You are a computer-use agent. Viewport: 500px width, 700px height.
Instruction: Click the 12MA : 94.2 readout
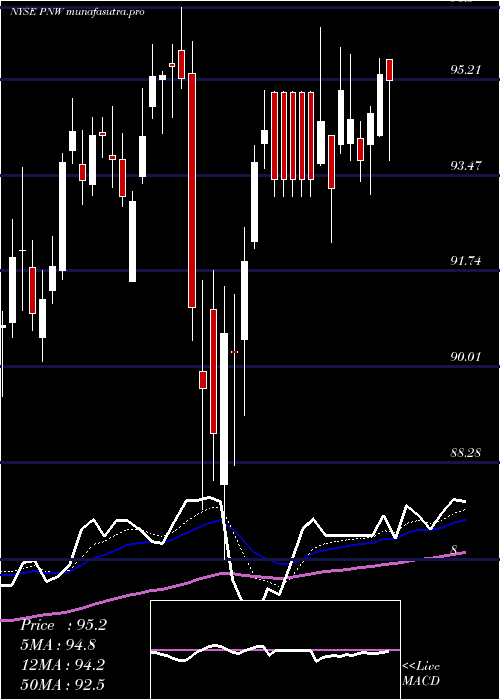[x=62, y=665]
